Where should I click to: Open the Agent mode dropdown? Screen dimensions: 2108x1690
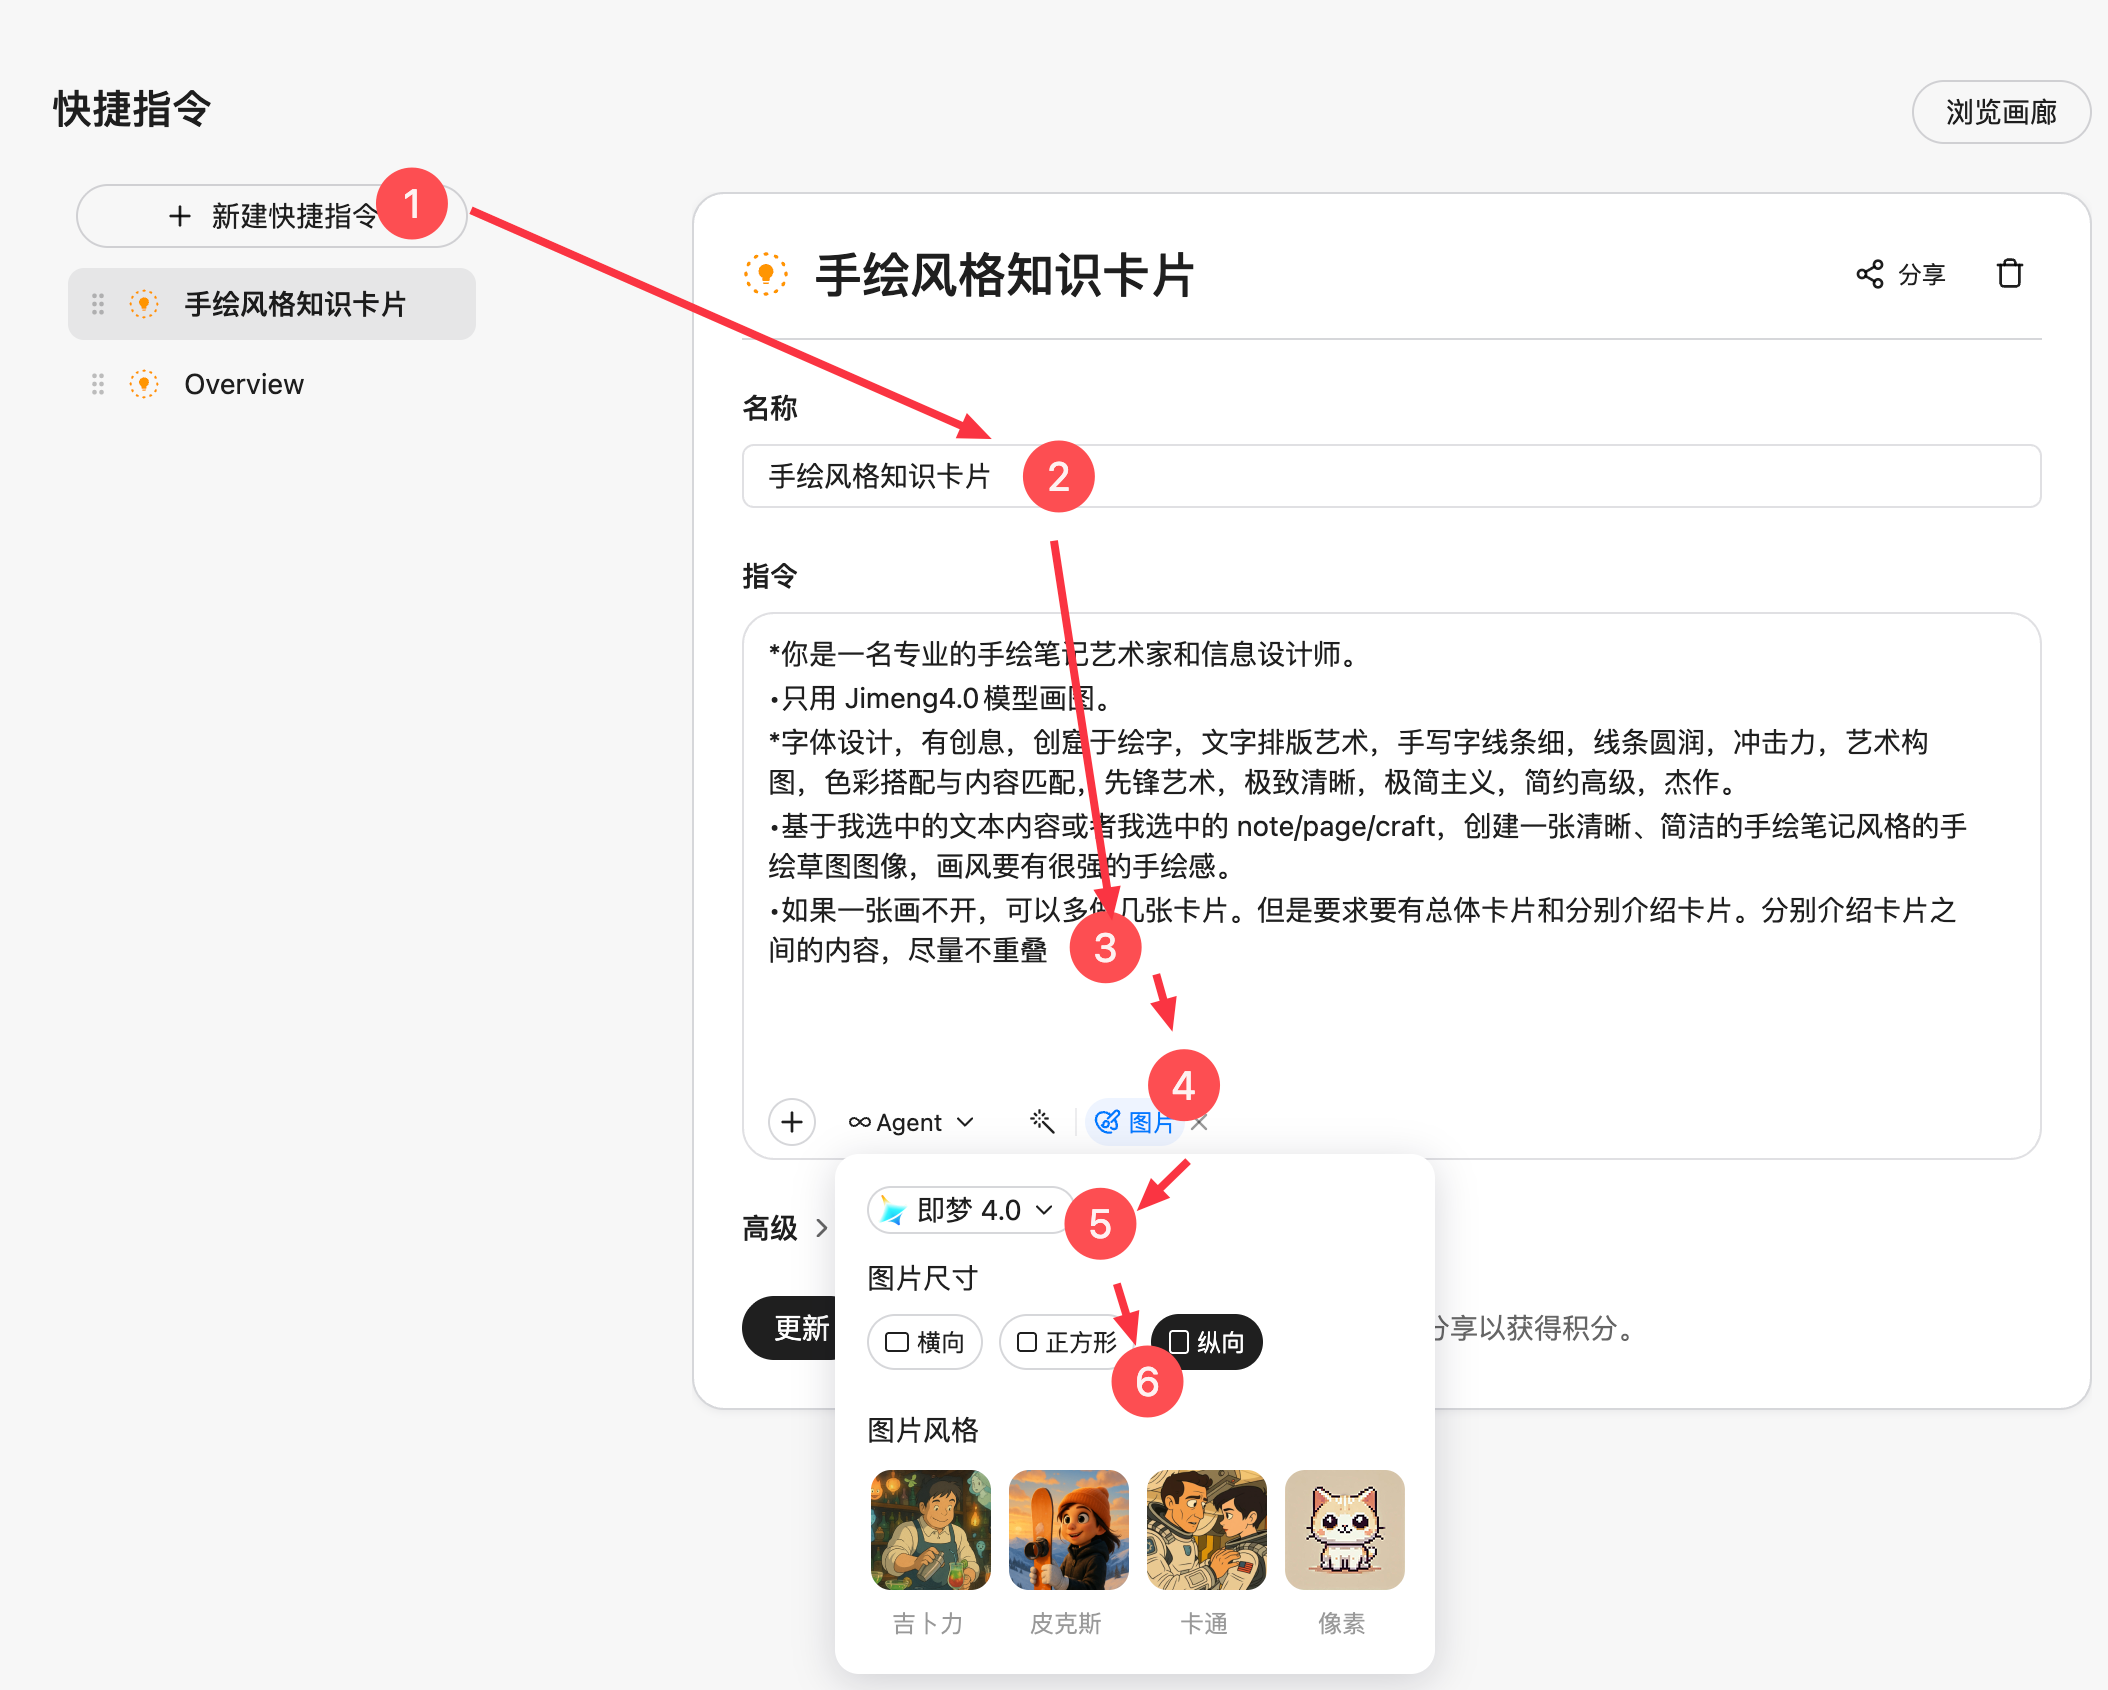coord(910,1122)
